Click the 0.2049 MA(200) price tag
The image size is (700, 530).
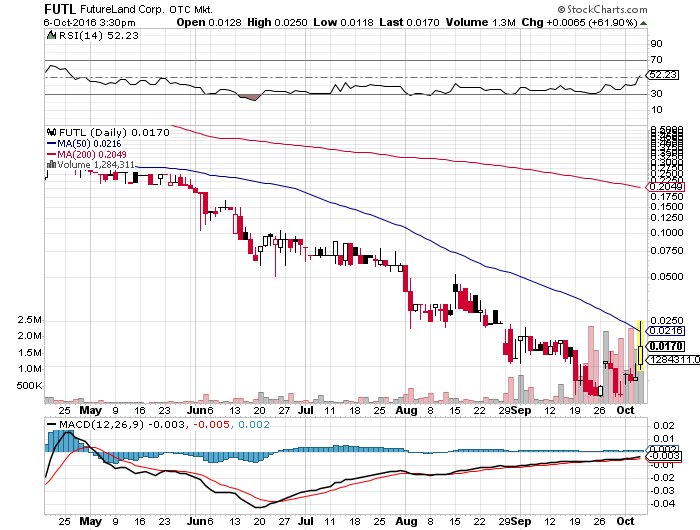(x=666, y=187)
